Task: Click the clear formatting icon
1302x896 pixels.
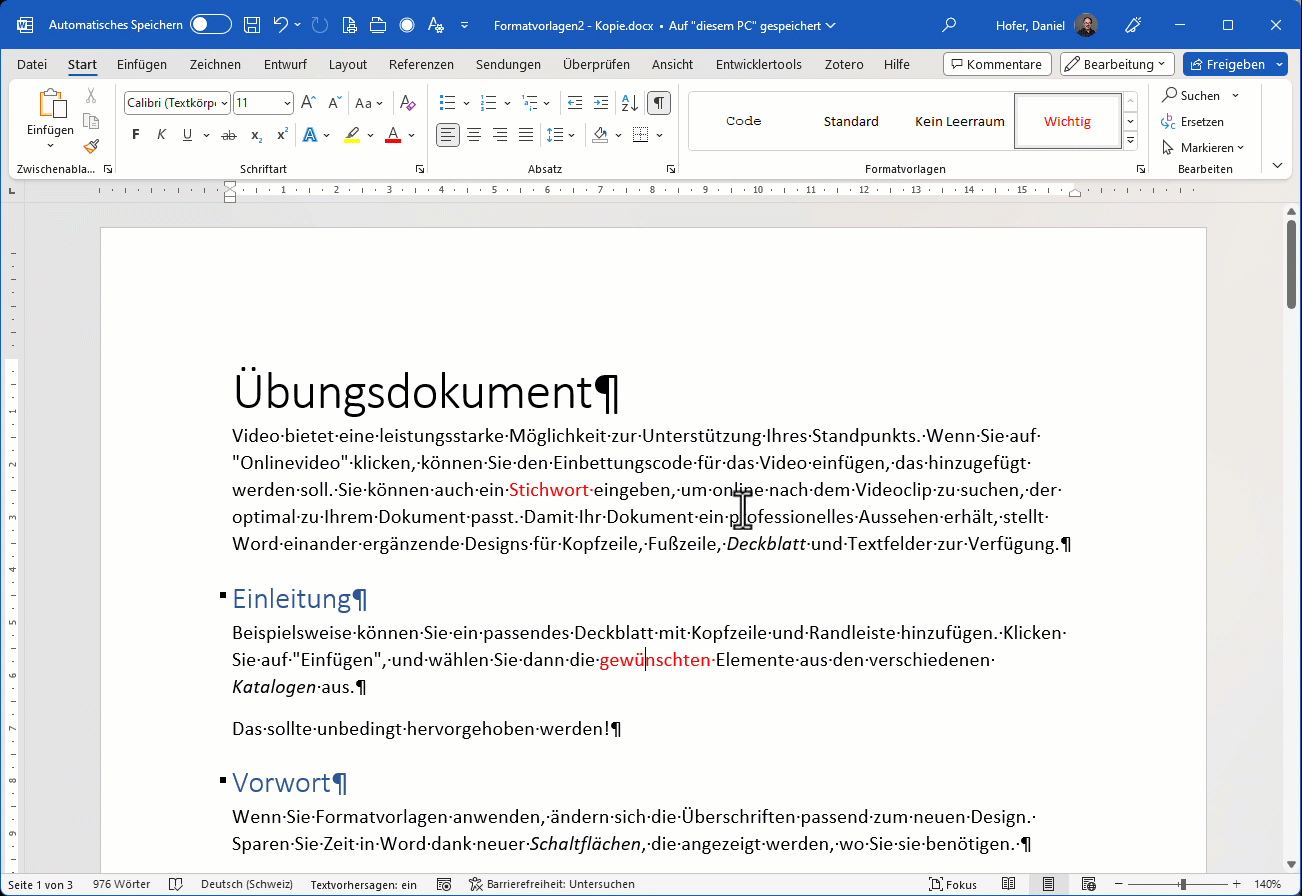Action: [x=407, y=102]
